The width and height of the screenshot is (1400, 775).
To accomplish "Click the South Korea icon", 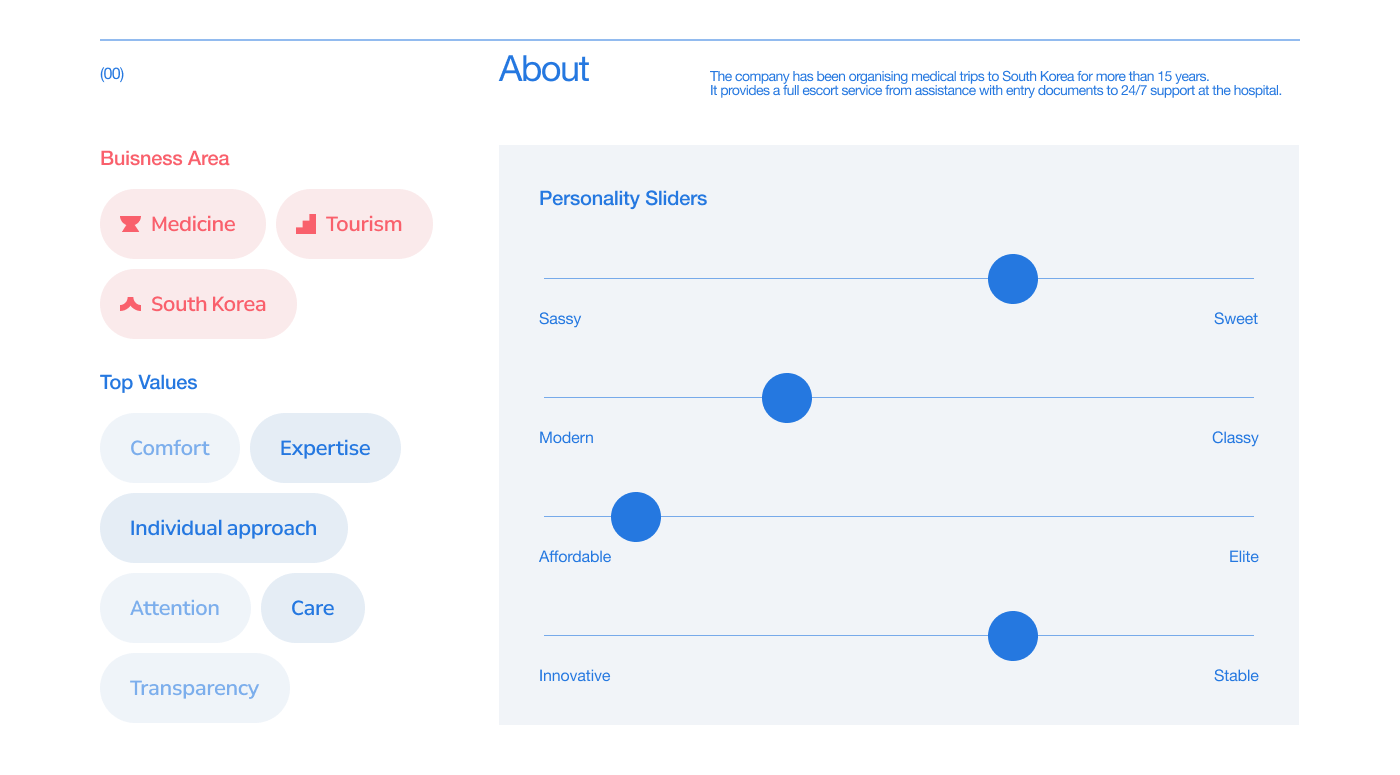I will point(130,304).
